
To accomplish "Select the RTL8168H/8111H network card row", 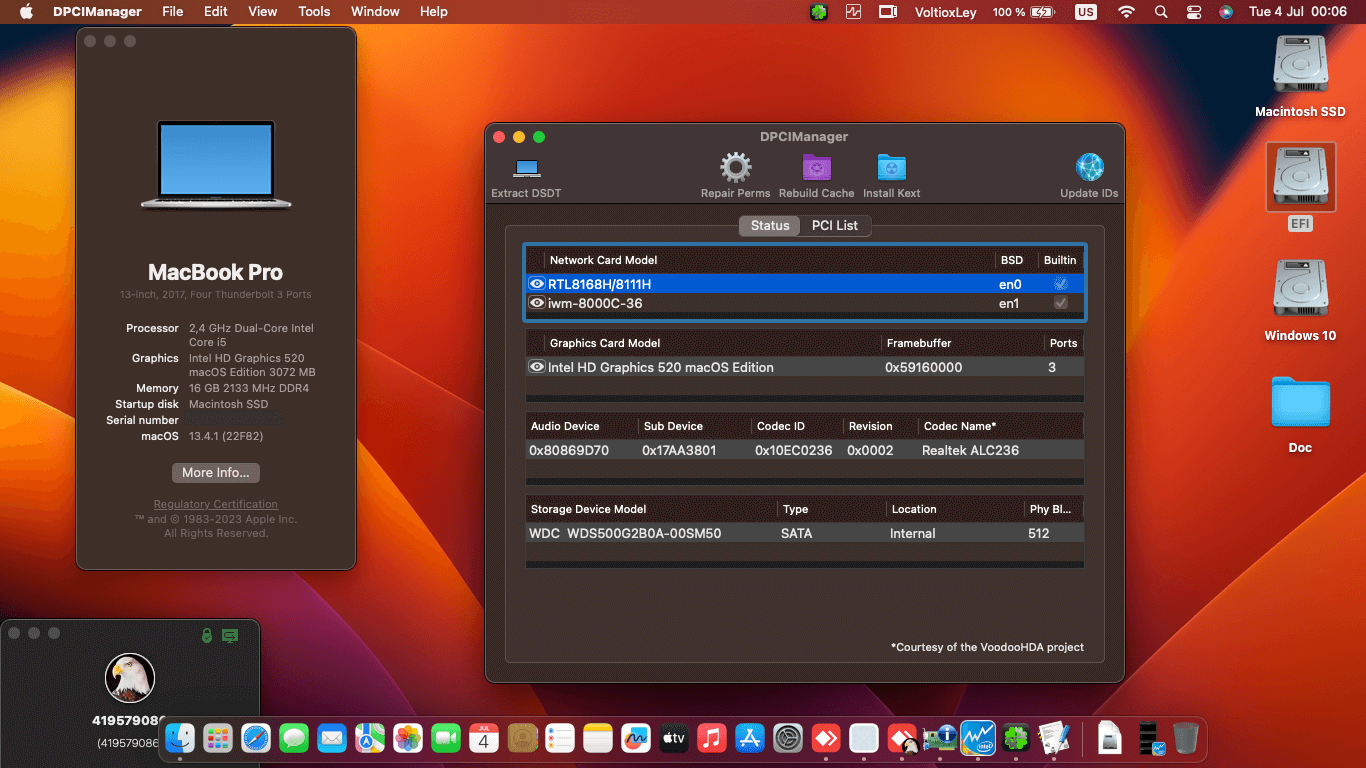I will coord(805,284).
